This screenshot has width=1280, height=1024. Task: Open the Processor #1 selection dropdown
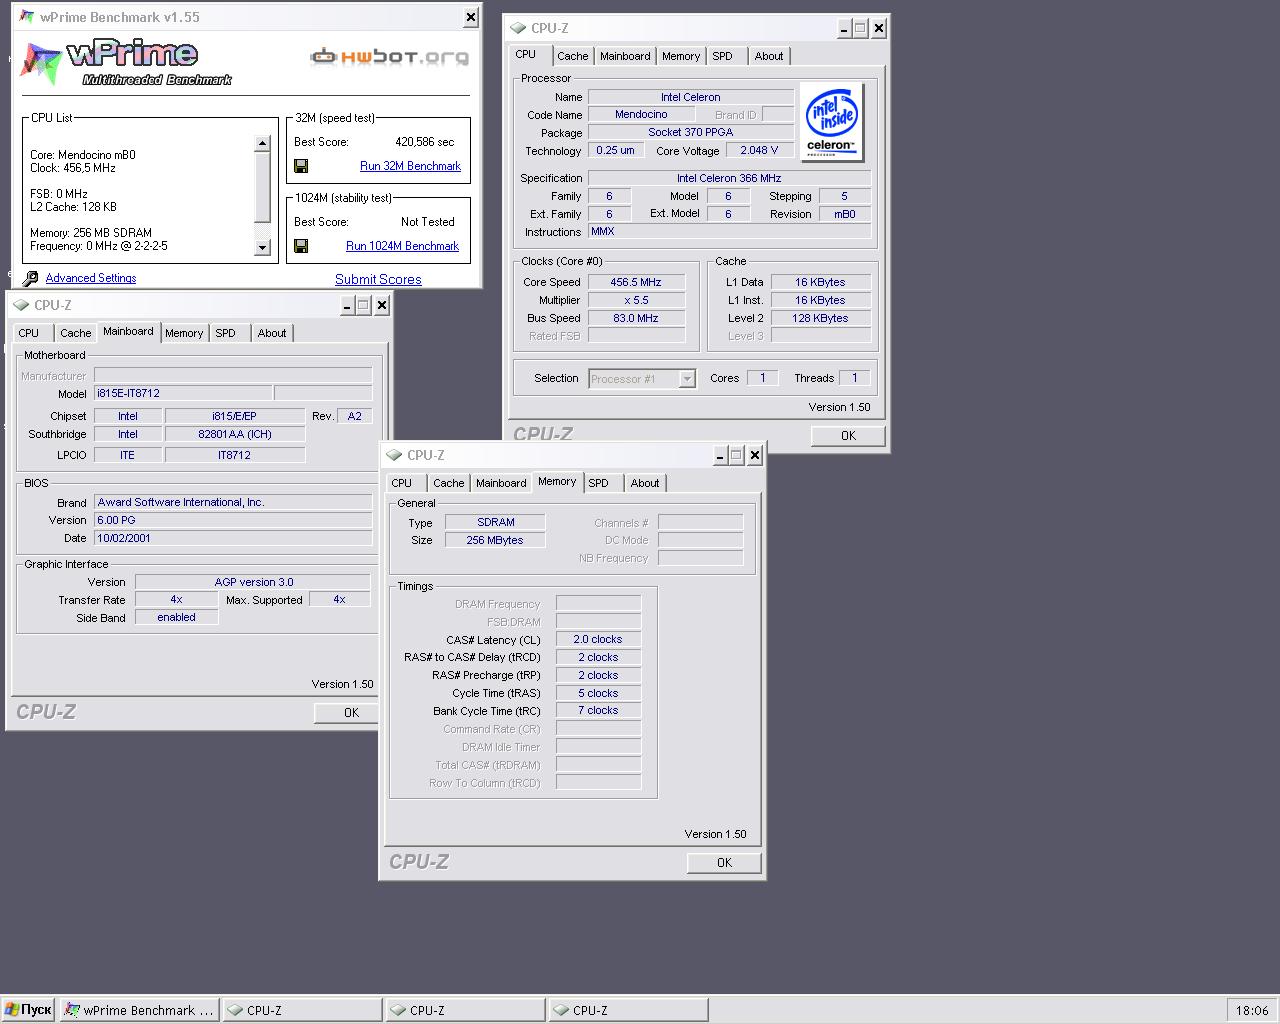point(641,378)
